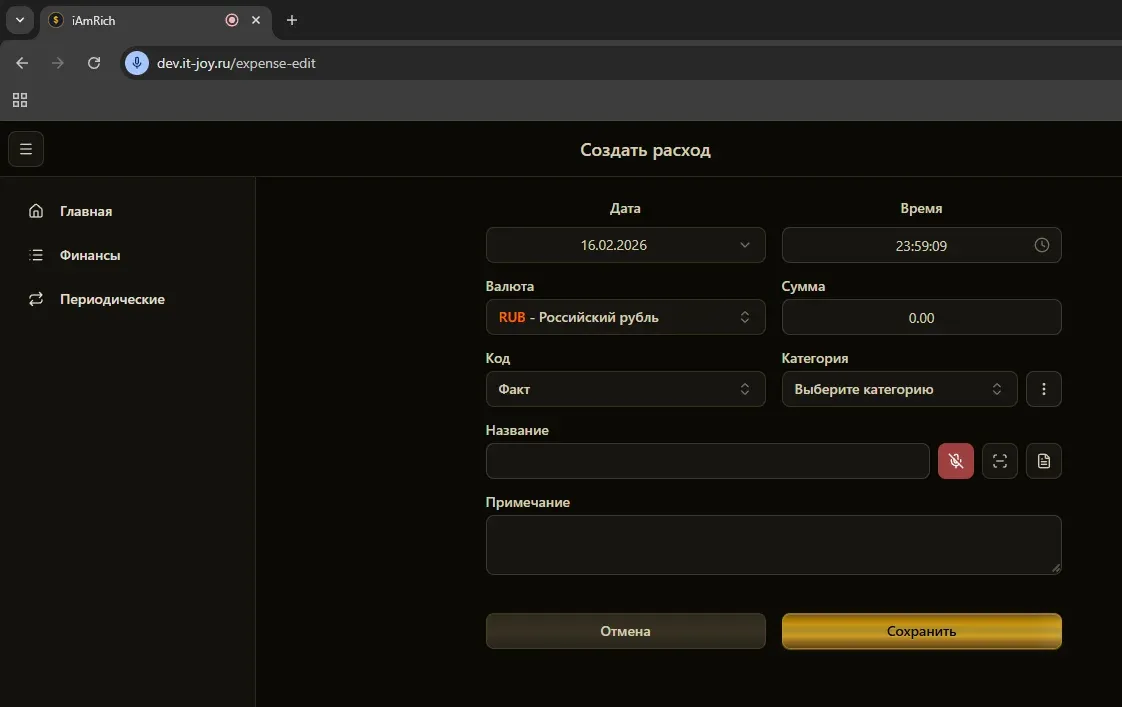Open the currency RUB dropdown
Viewport: 1122px width, 707px height.
(x=625, y=317)
